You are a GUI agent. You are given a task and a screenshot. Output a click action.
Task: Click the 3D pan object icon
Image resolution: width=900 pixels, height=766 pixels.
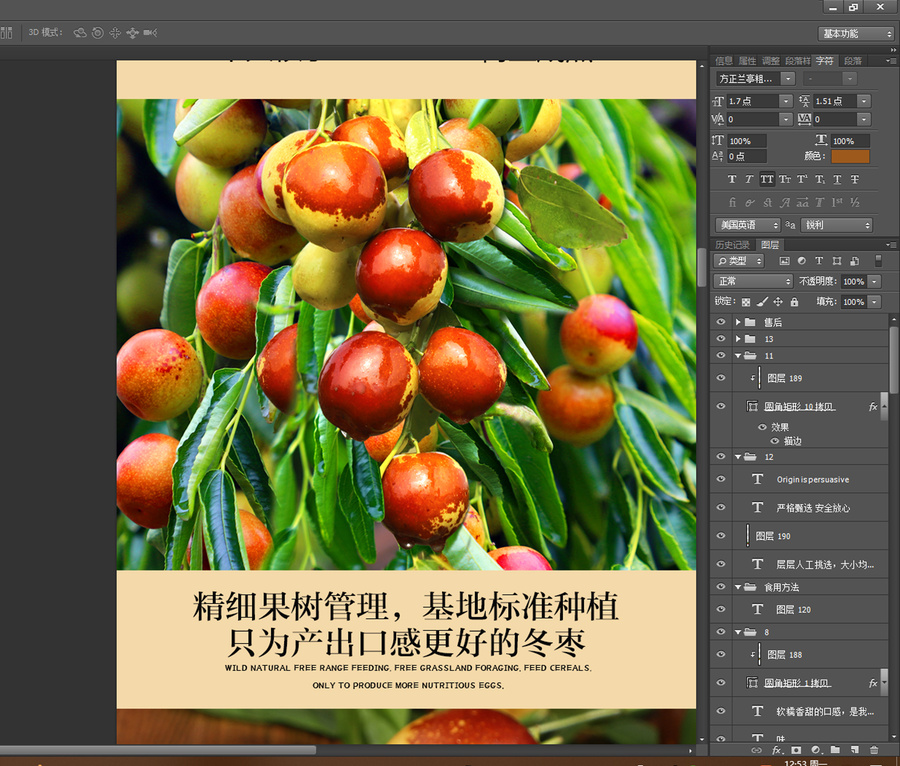[x=115, y=33]
